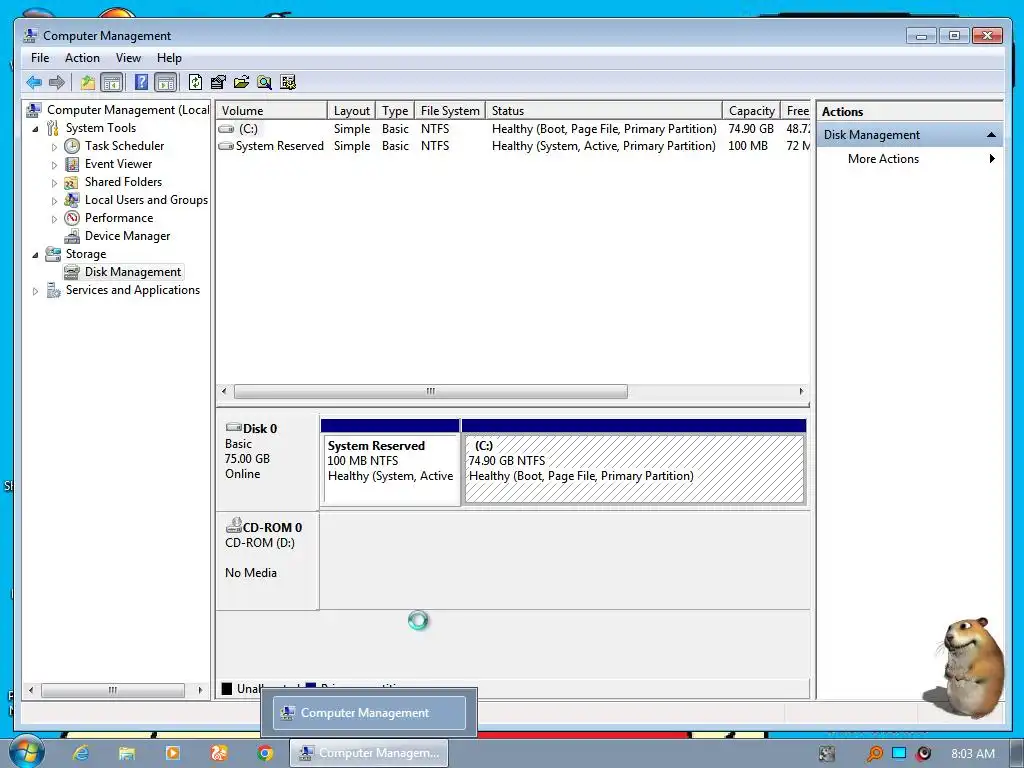Select System Tools tree item label

[101, 128]
